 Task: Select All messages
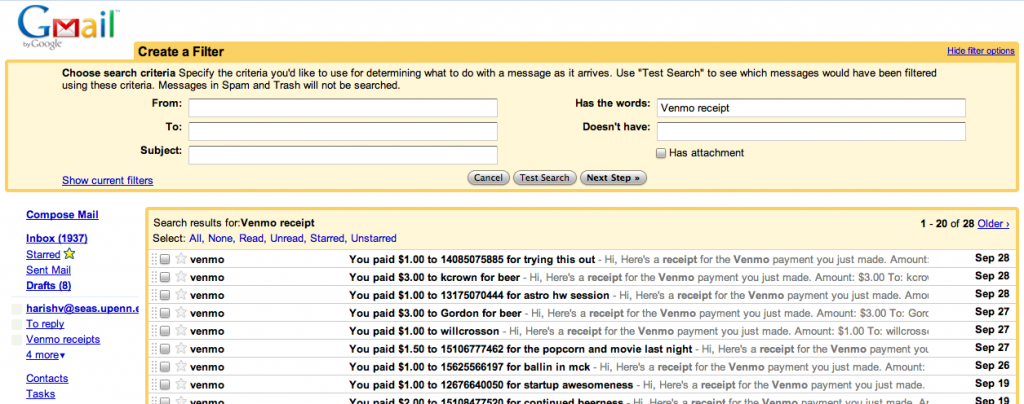click(195, 238)
